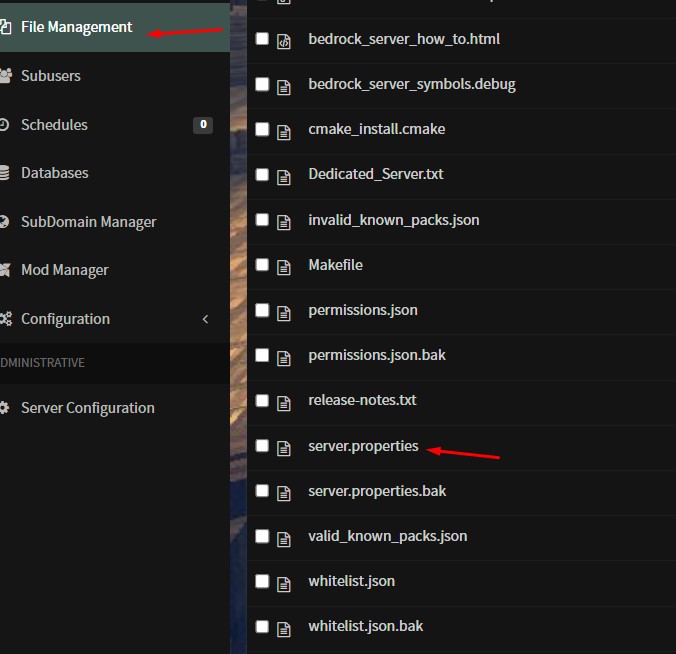
Task: Select checkbox beside permissions.json.bak
Action: click(262, 355)
